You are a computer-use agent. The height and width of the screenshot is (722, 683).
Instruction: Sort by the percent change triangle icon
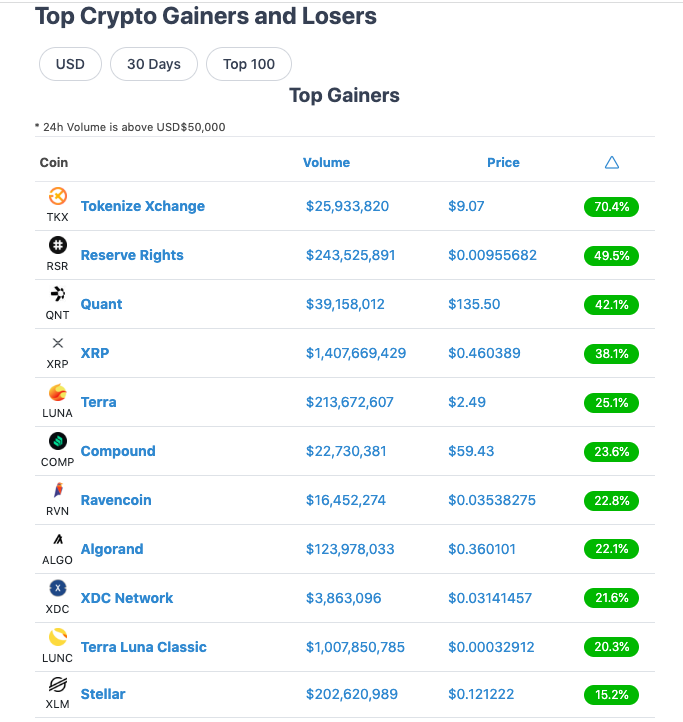(x=612, y=163)
